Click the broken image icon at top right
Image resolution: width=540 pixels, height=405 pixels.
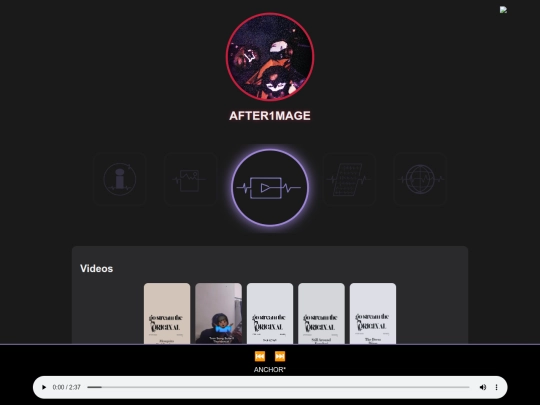click(503, 10)
